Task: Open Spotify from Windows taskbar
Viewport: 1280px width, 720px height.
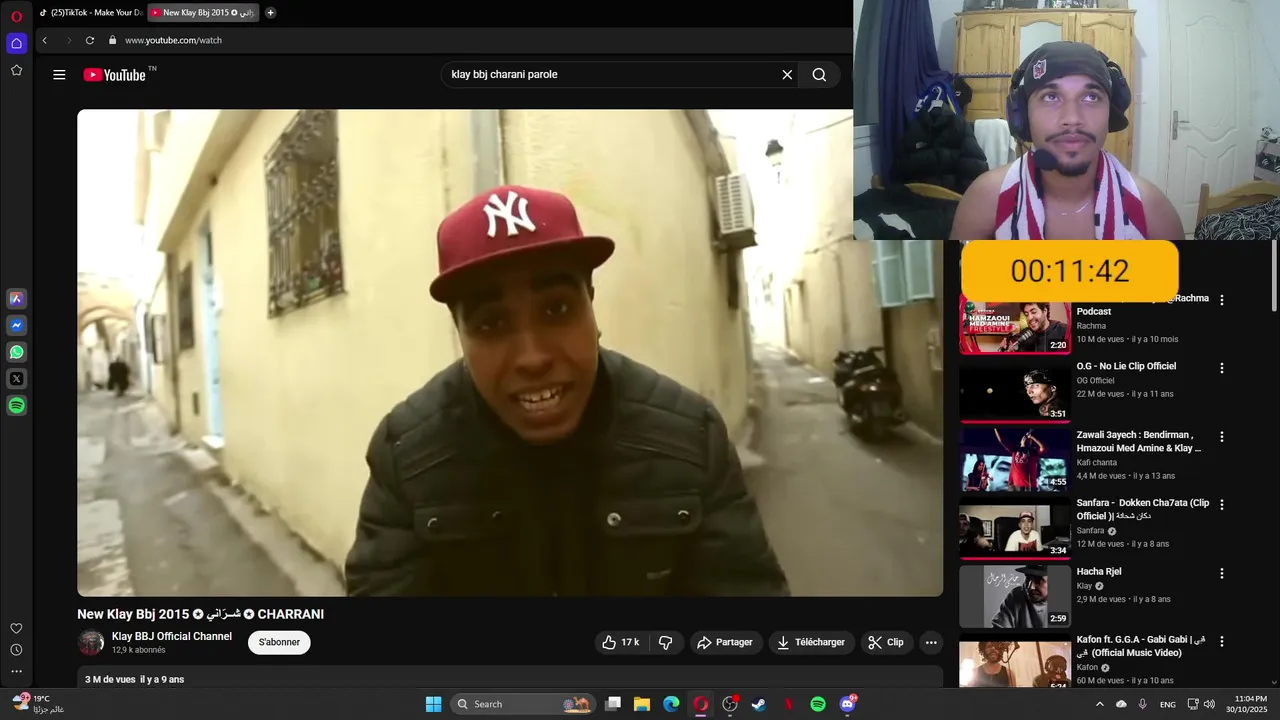Action: tap(818, 704)
